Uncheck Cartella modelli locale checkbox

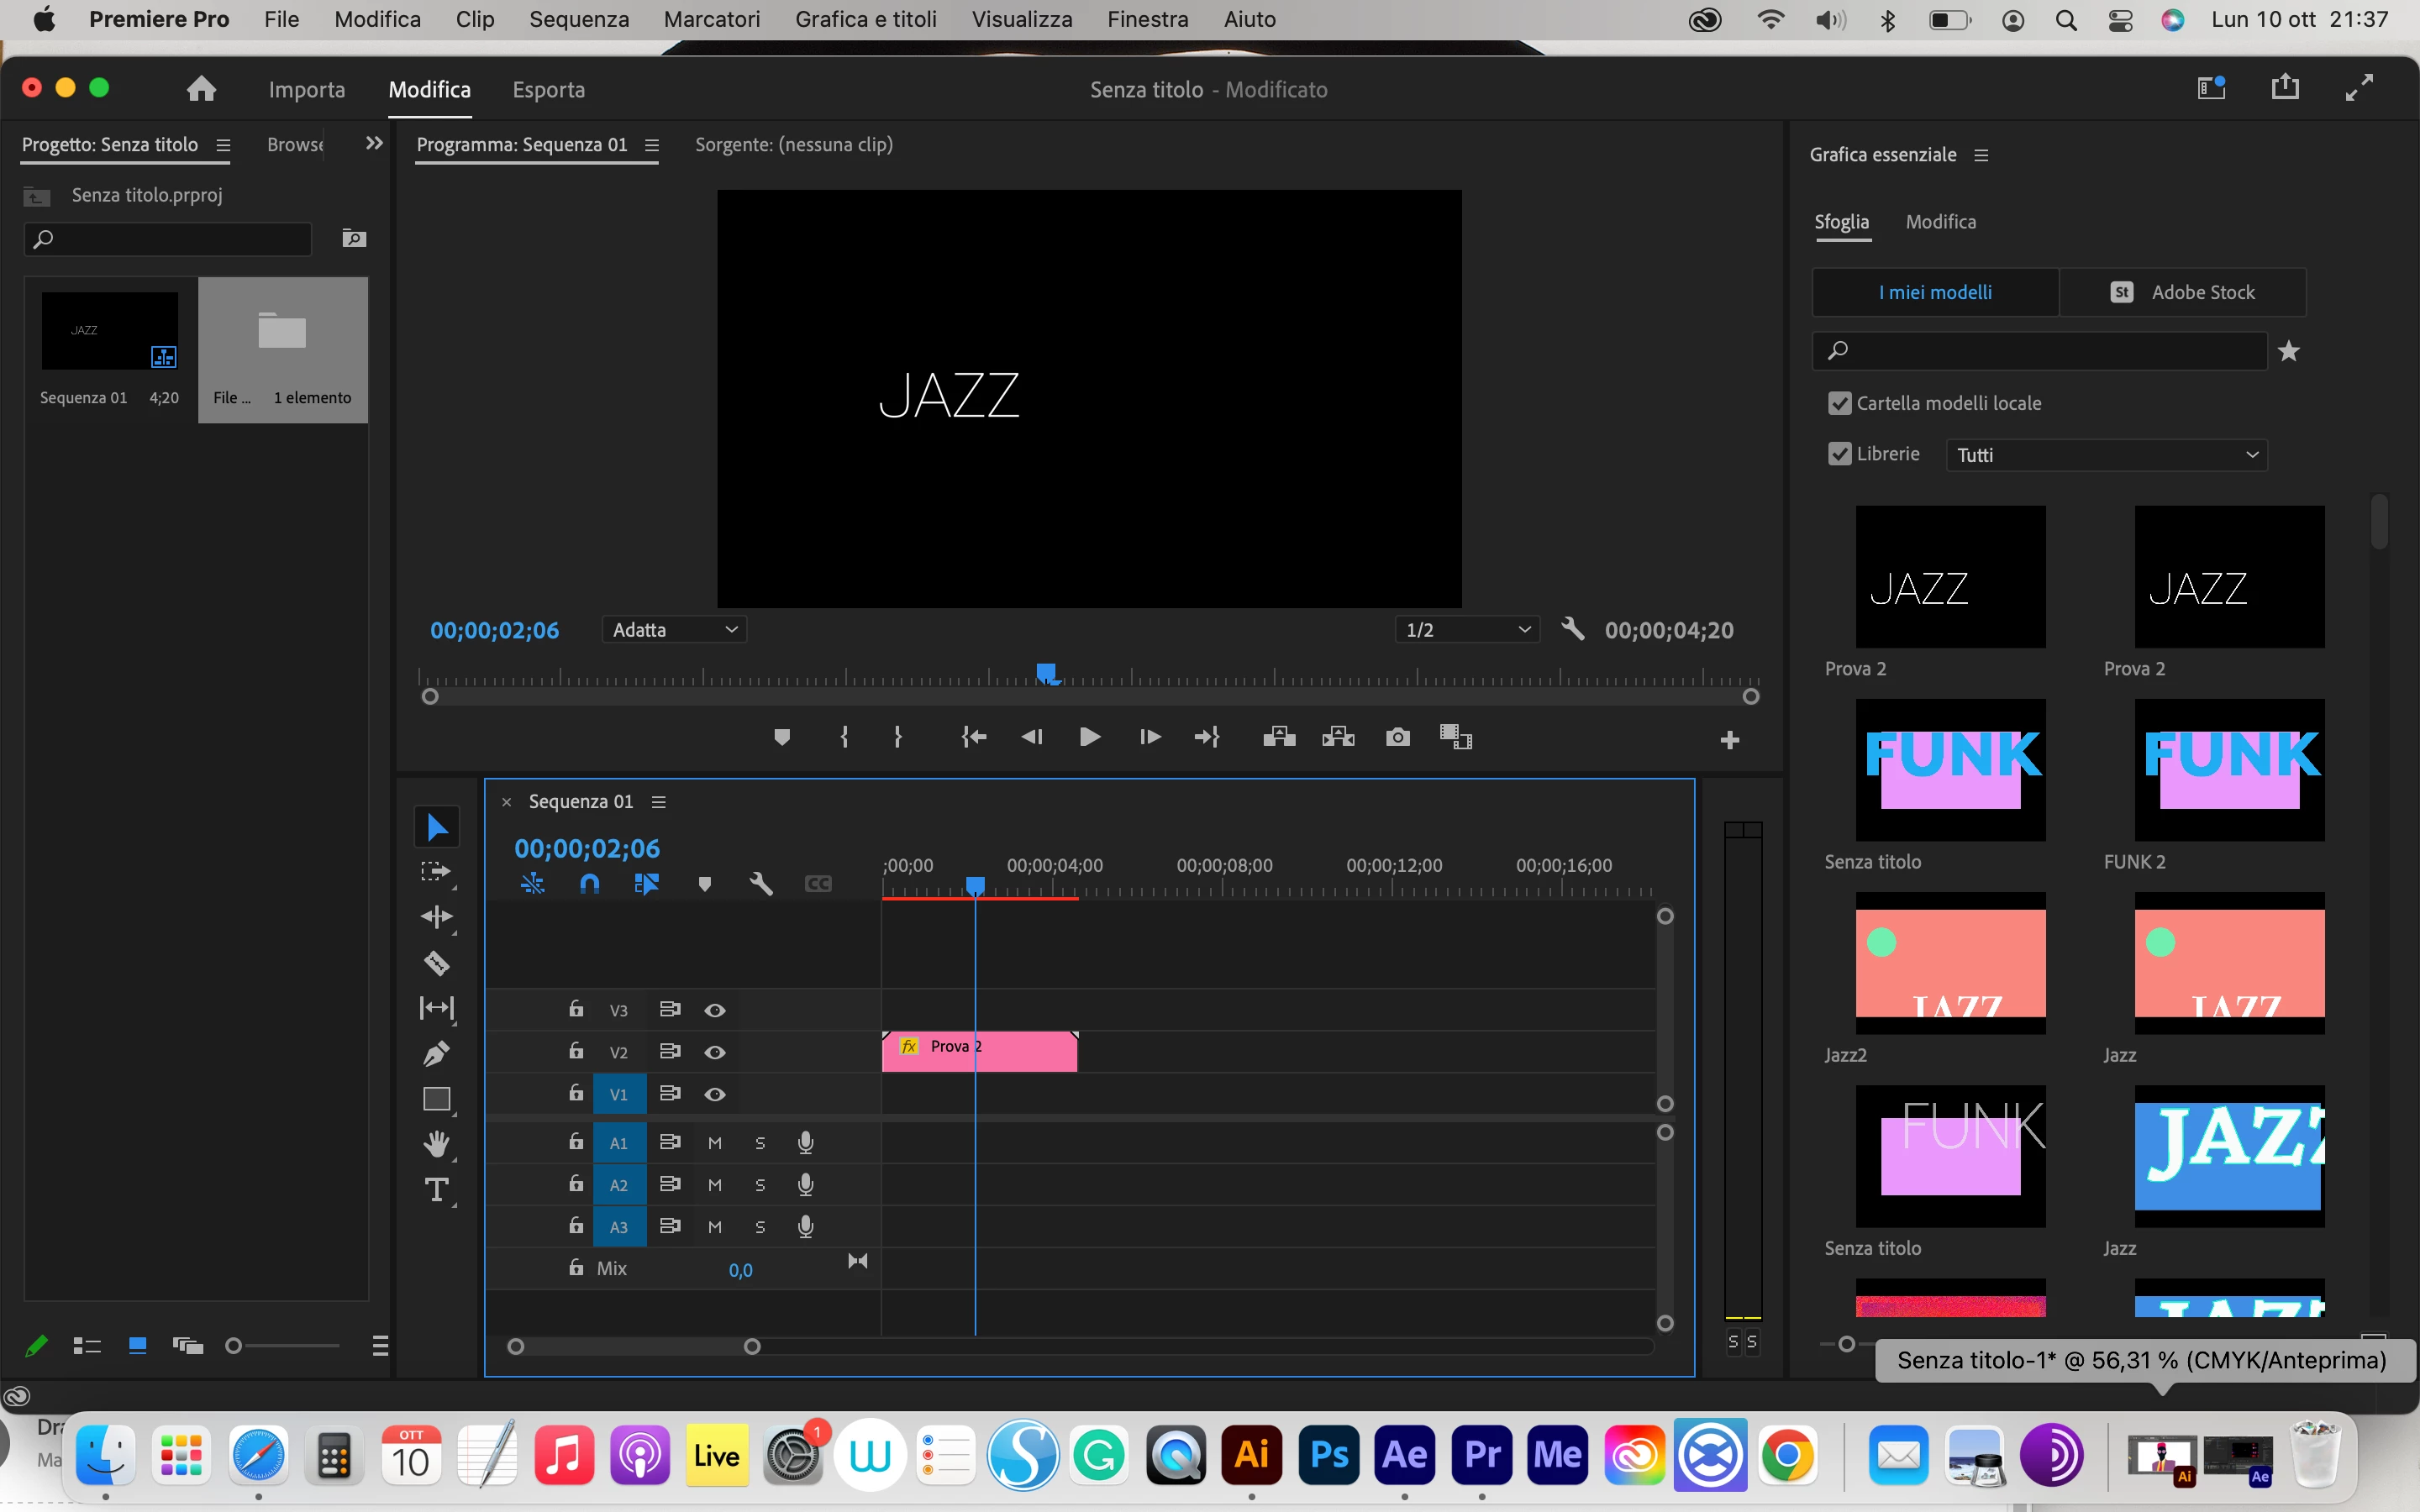pyautogui.click(x=1839, y=403)
